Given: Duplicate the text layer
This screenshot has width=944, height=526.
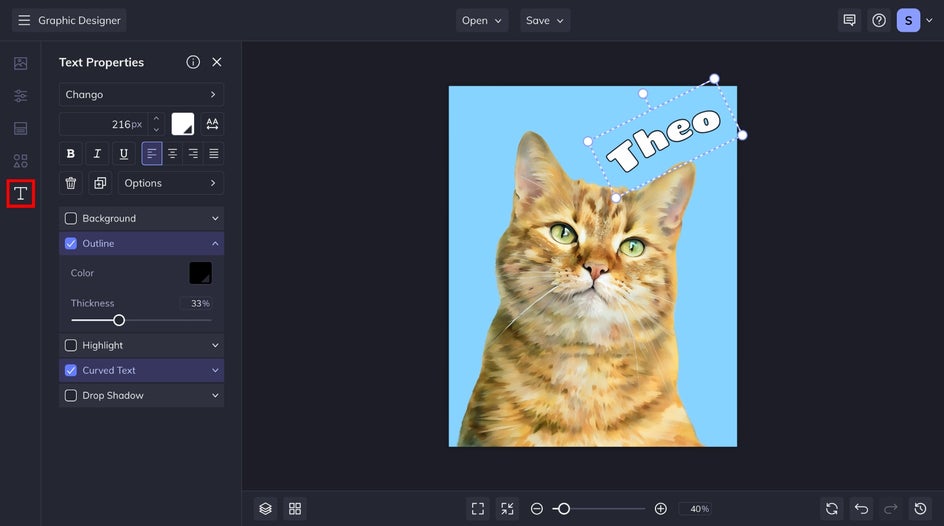Looking at the screenshot, I should [x=100, y=183].
